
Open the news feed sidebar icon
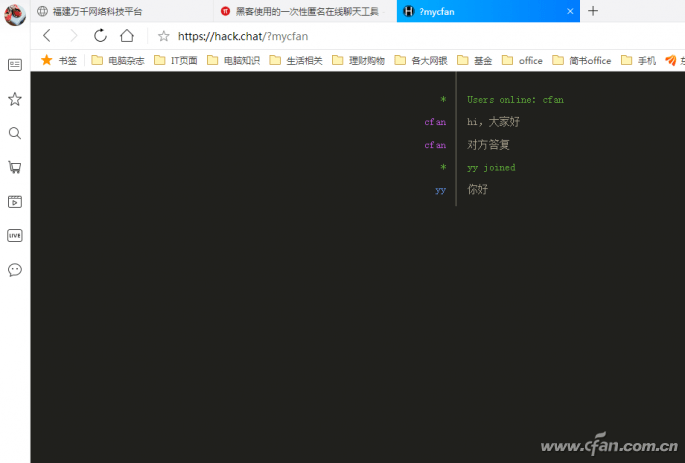tap(15, 65)
